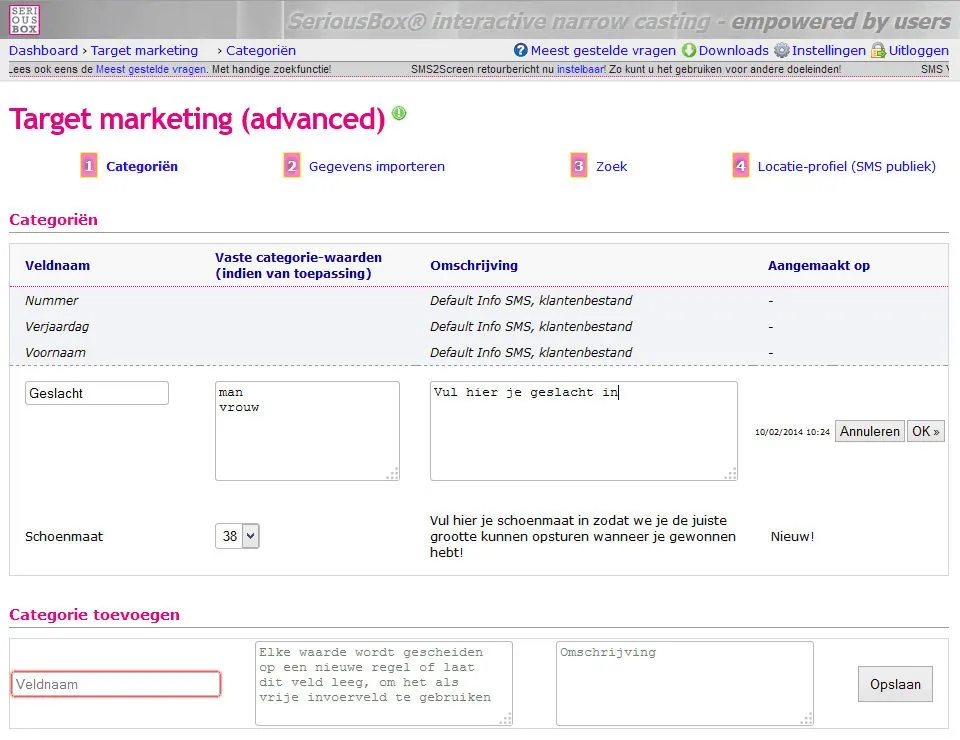This screenshot has height=740, width=960.
Task: Click the 10/02/2014 10:24 timestamp
Action: click(x=792, y=432)
